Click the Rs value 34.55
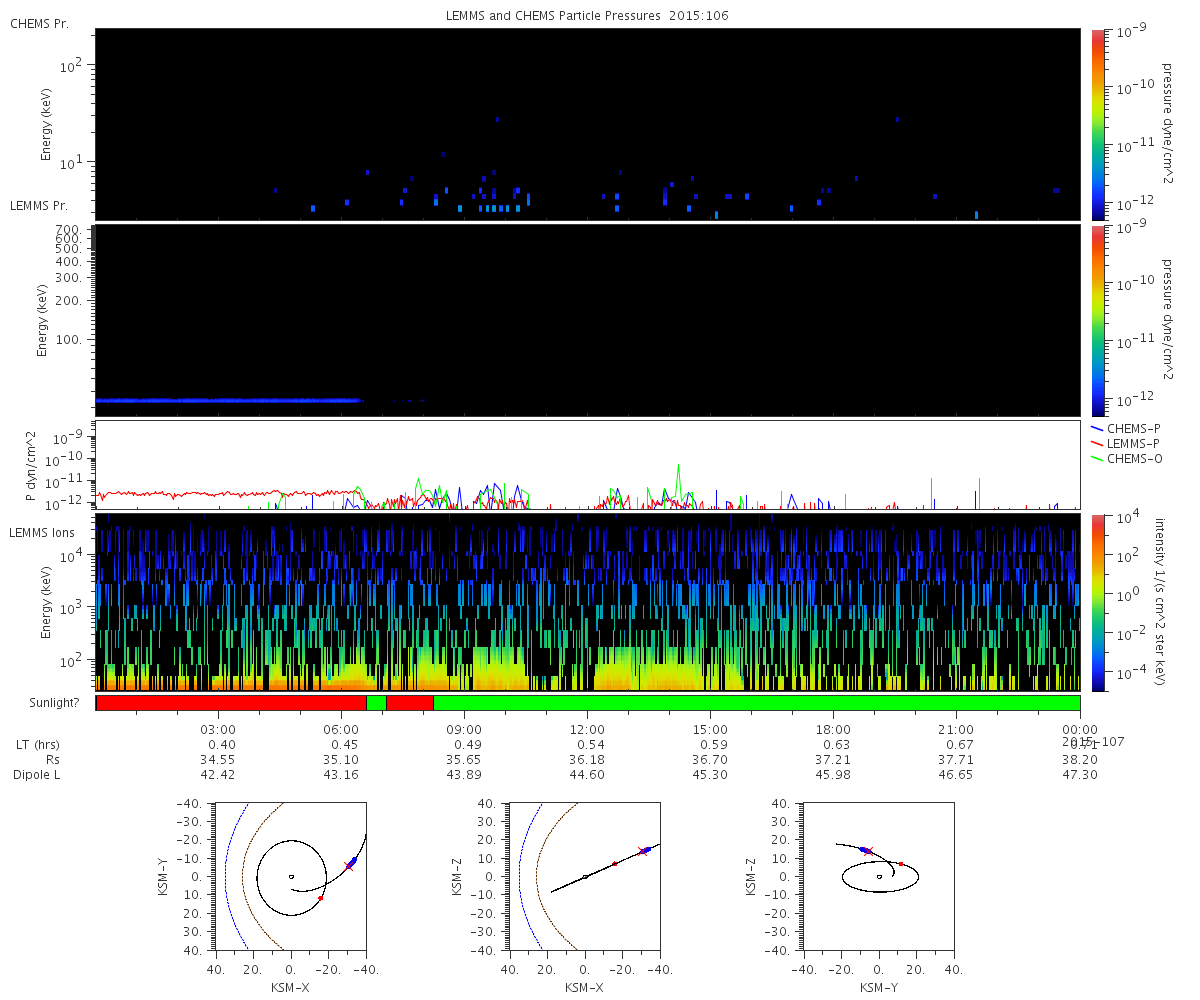 (x=218, y=760)
